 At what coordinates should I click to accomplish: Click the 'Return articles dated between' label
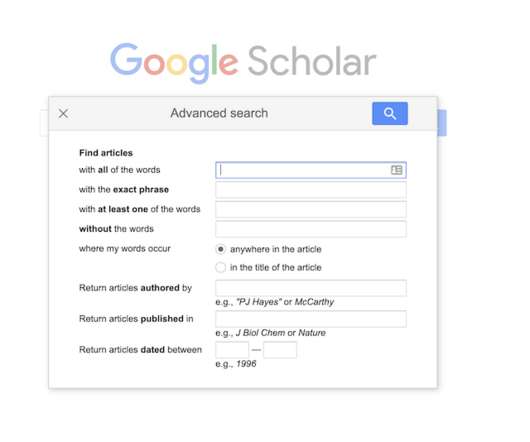click(x=140, y=350)
